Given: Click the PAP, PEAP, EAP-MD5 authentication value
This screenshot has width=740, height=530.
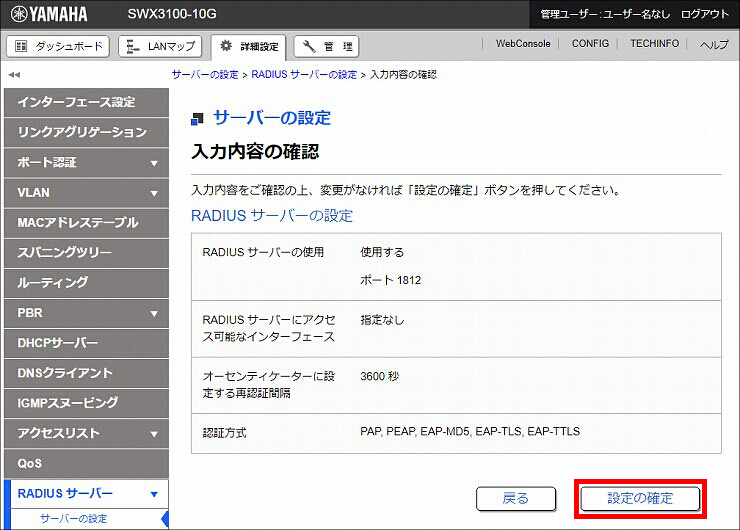Looking at the screenshot, I should click(470, 431).
